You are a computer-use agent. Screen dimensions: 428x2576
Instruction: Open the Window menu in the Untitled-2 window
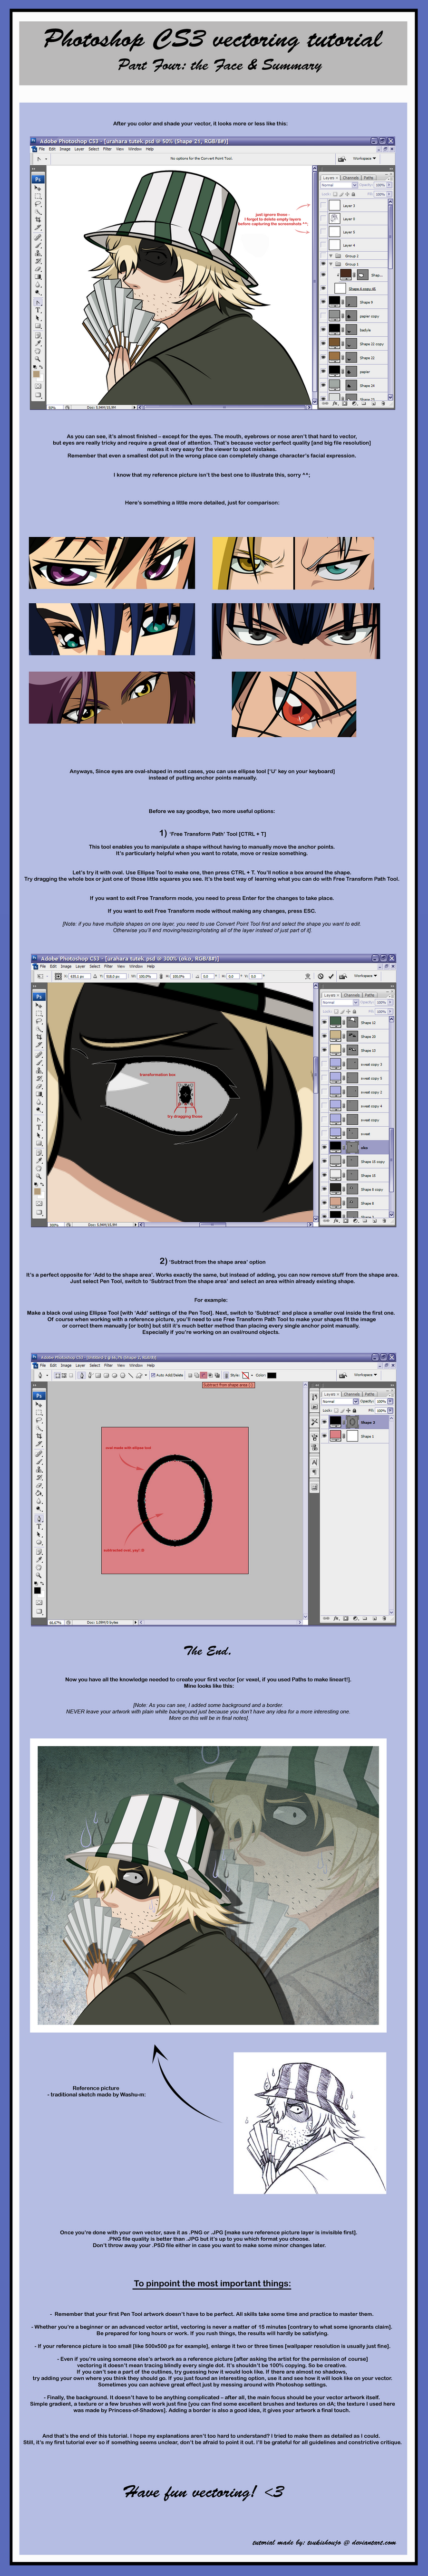pyautogui.click(x=136, y=1365)
